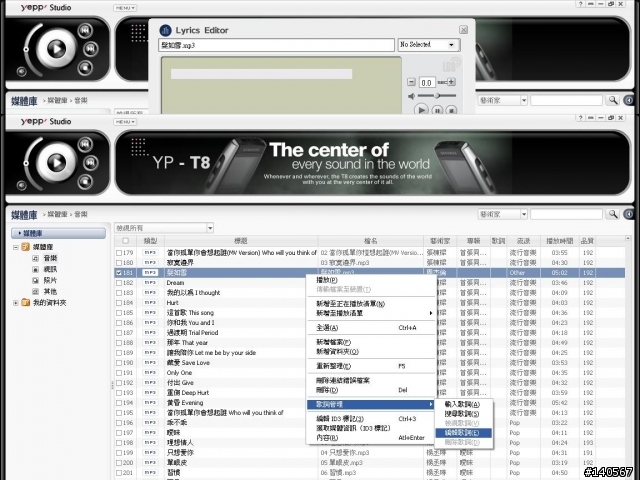Select 視訊 video node in library tree
This screenshot has width=640, height=480.
[50, 269]
